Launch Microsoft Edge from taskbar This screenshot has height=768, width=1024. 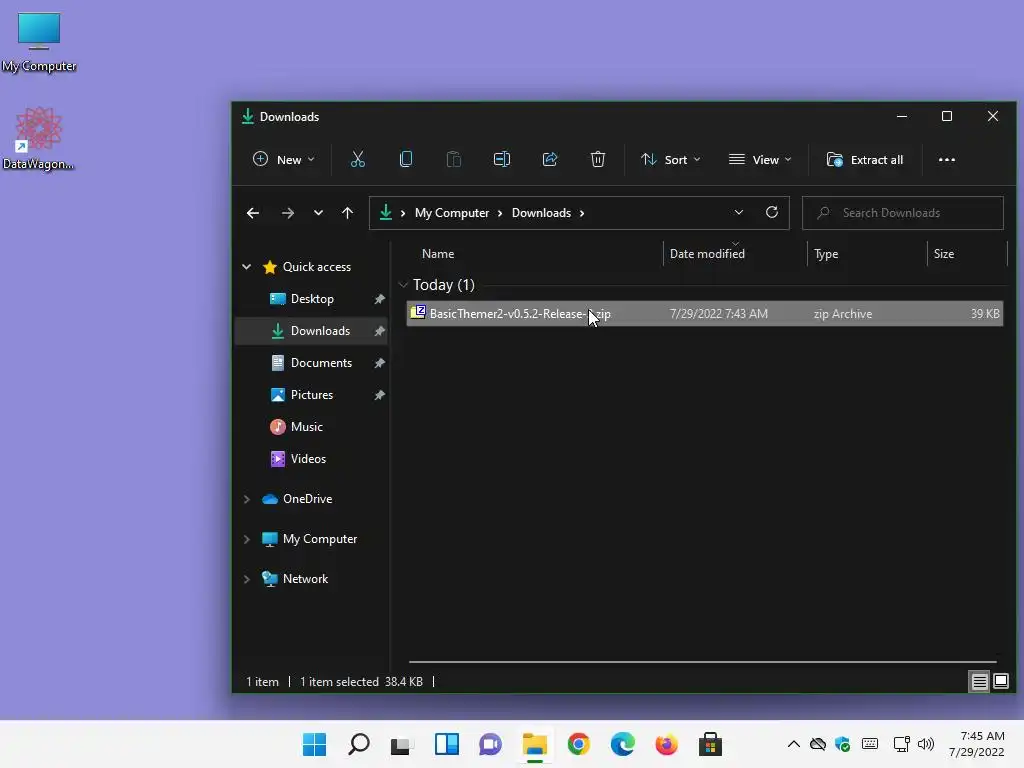pos(622,744)
